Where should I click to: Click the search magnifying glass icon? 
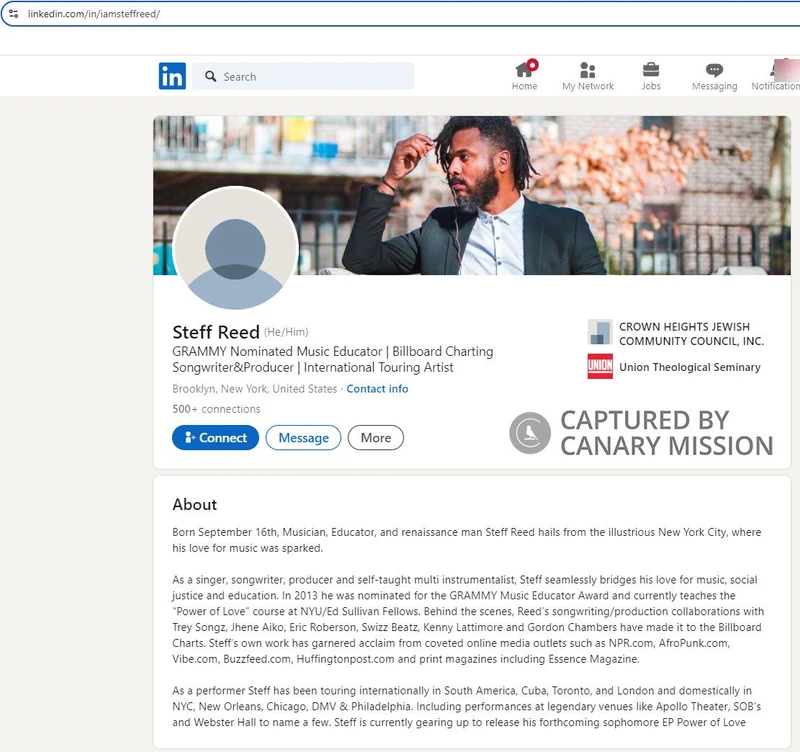(209, 76)
